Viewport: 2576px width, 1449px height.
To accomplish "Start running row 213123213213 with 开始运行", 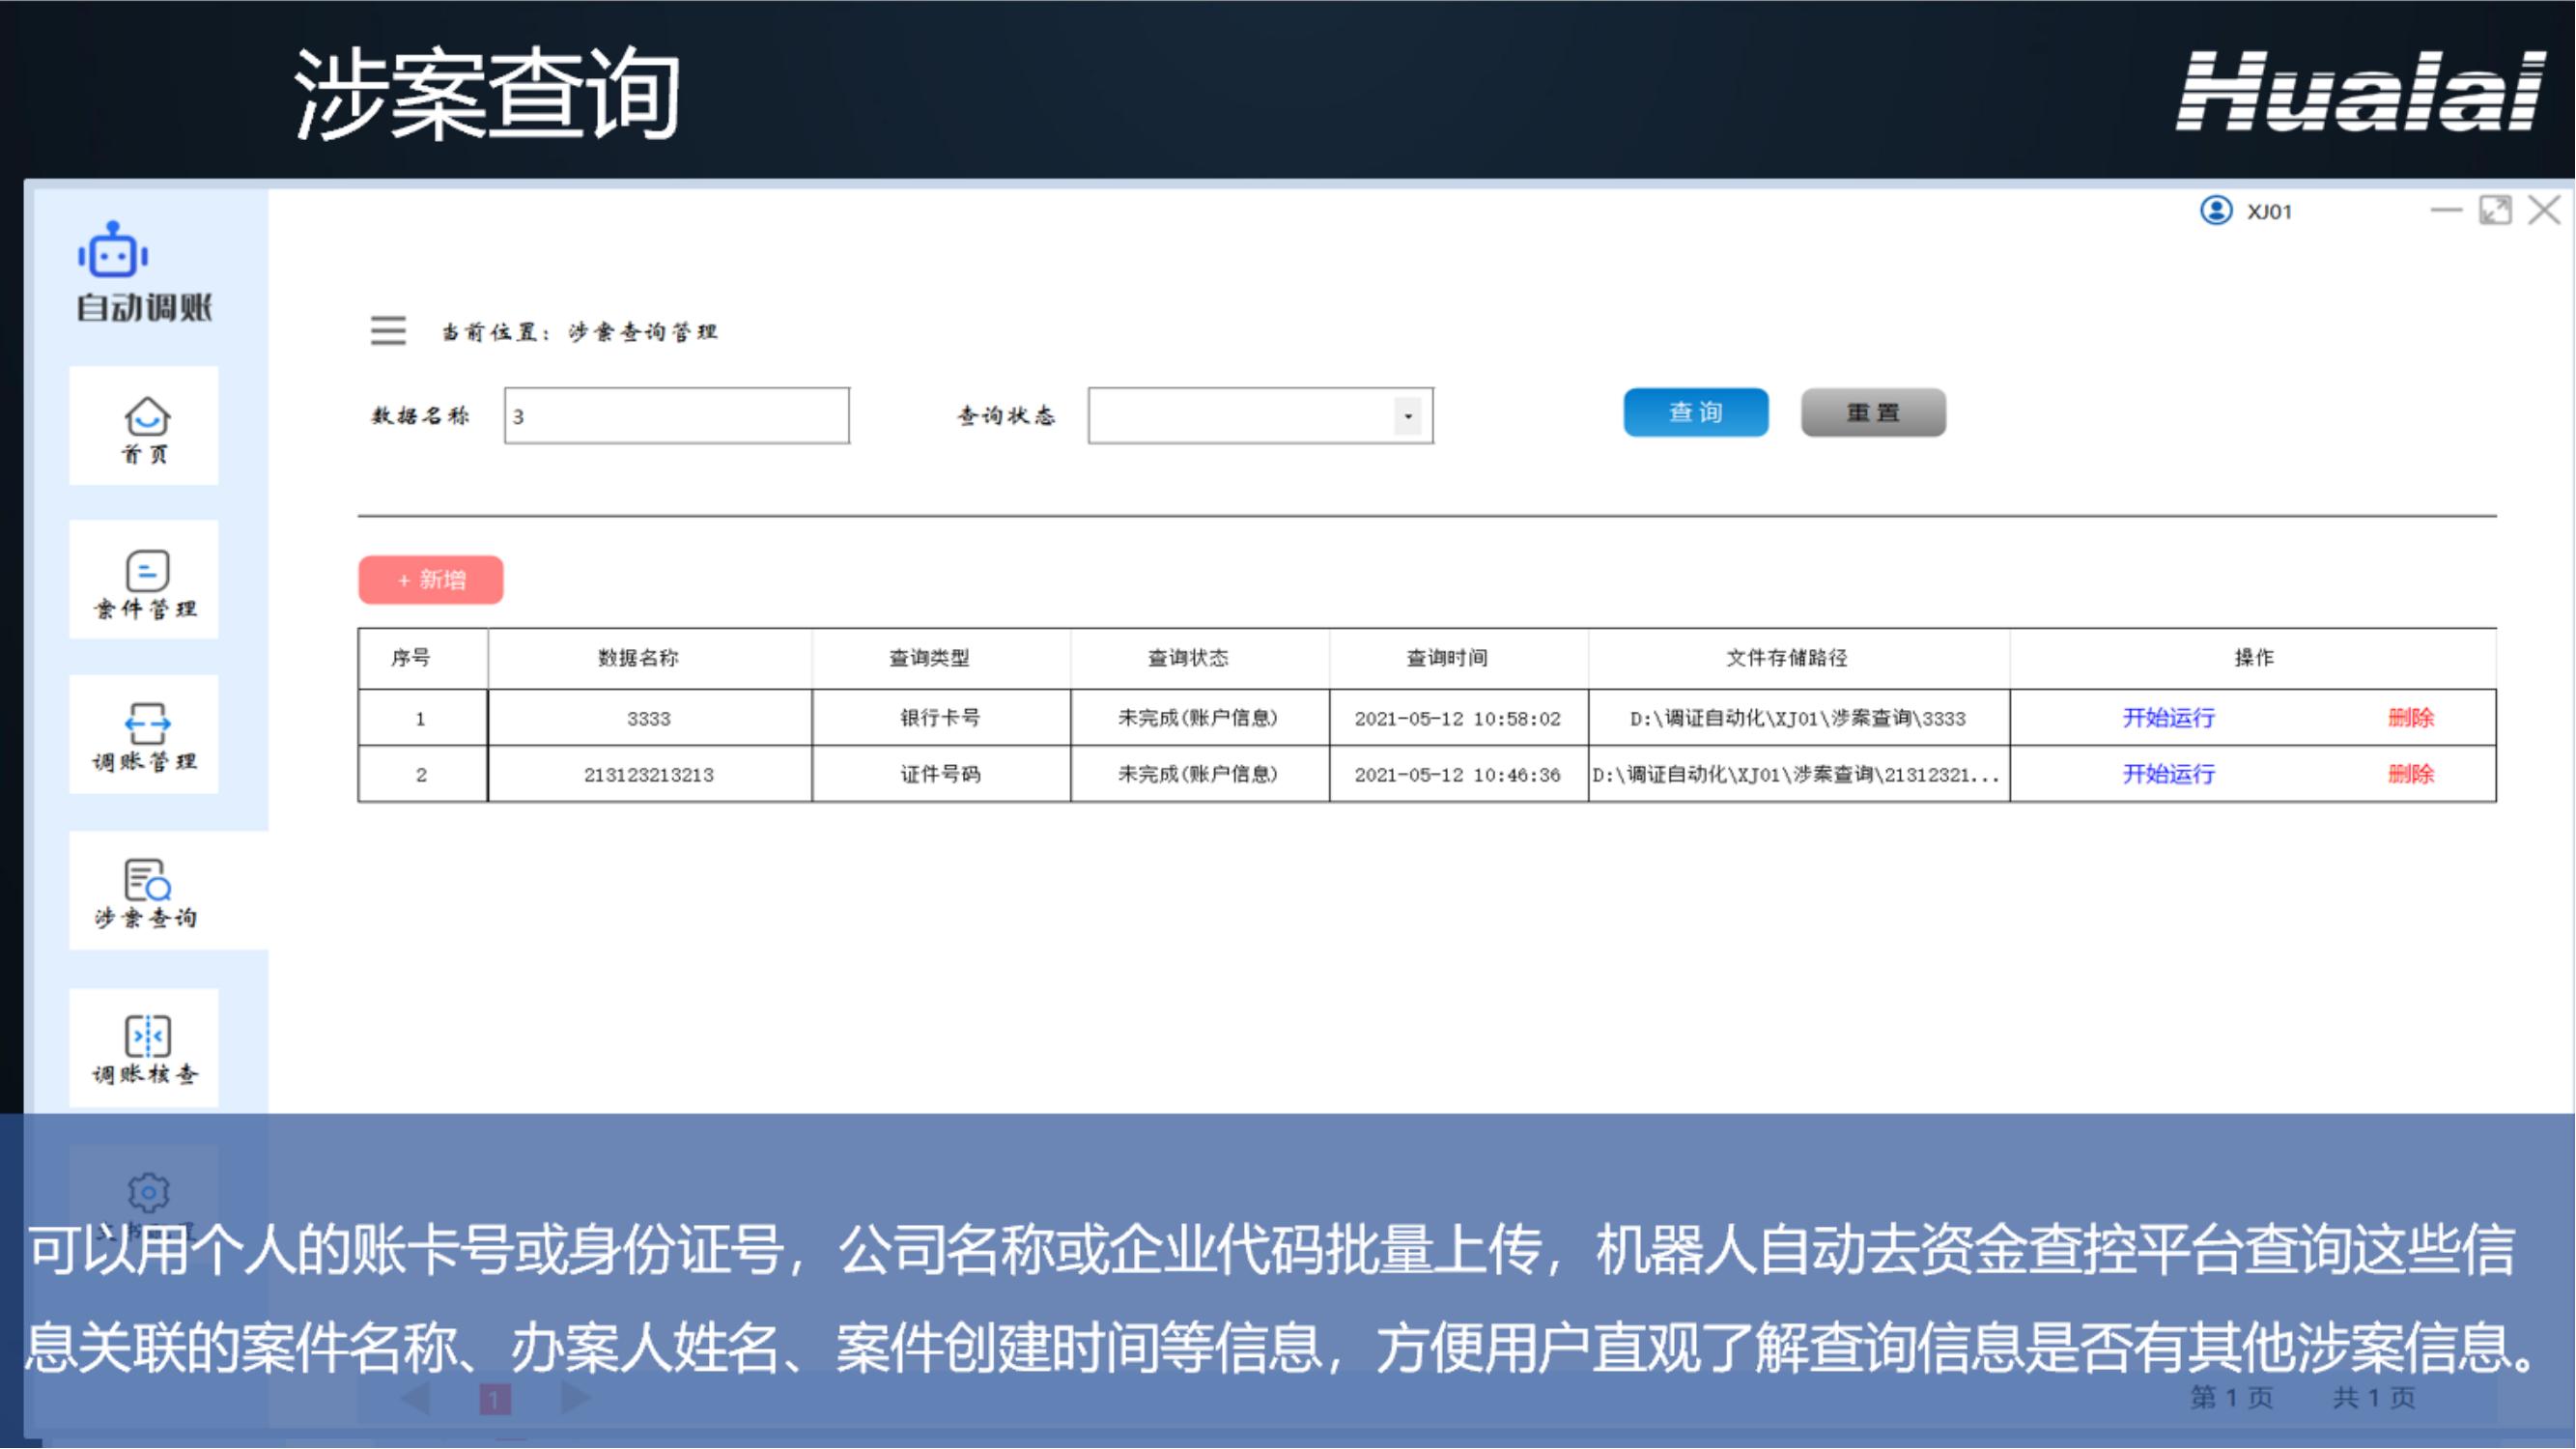I will [2169, 774].
